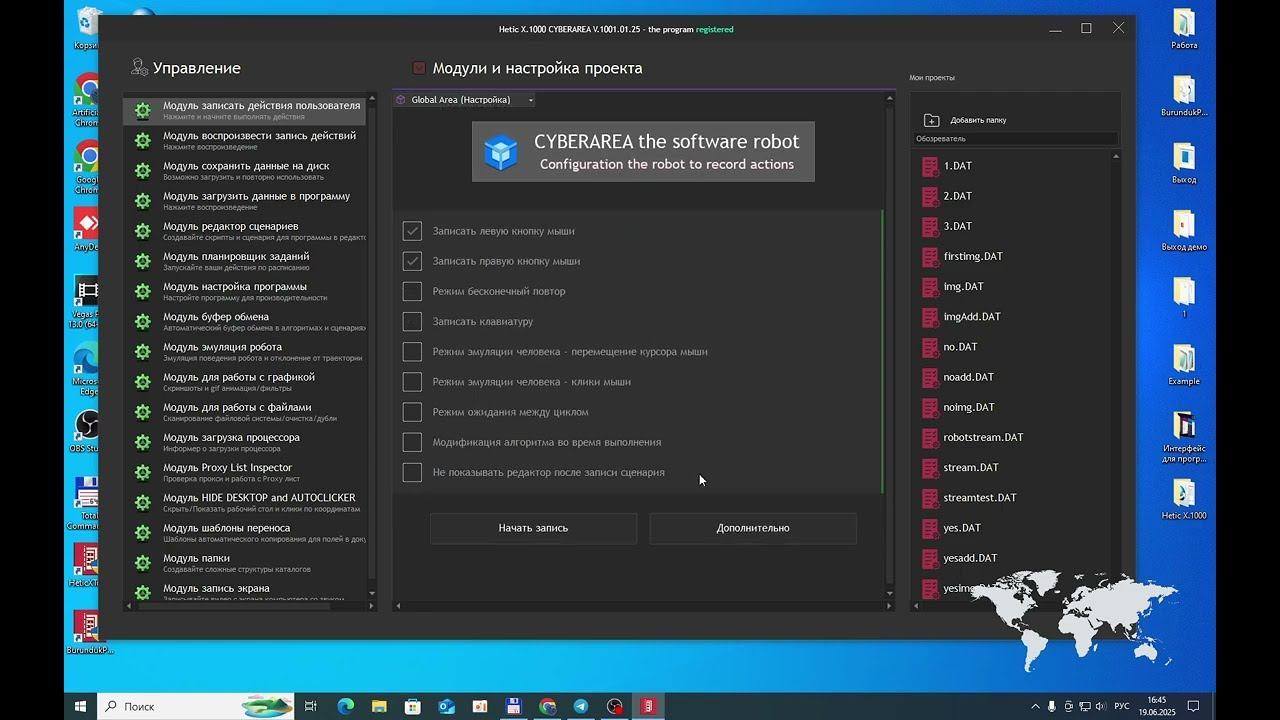Open Модуль настройка программы
Viewport: 1280px width, 720px height.
(x=246, y=291)
